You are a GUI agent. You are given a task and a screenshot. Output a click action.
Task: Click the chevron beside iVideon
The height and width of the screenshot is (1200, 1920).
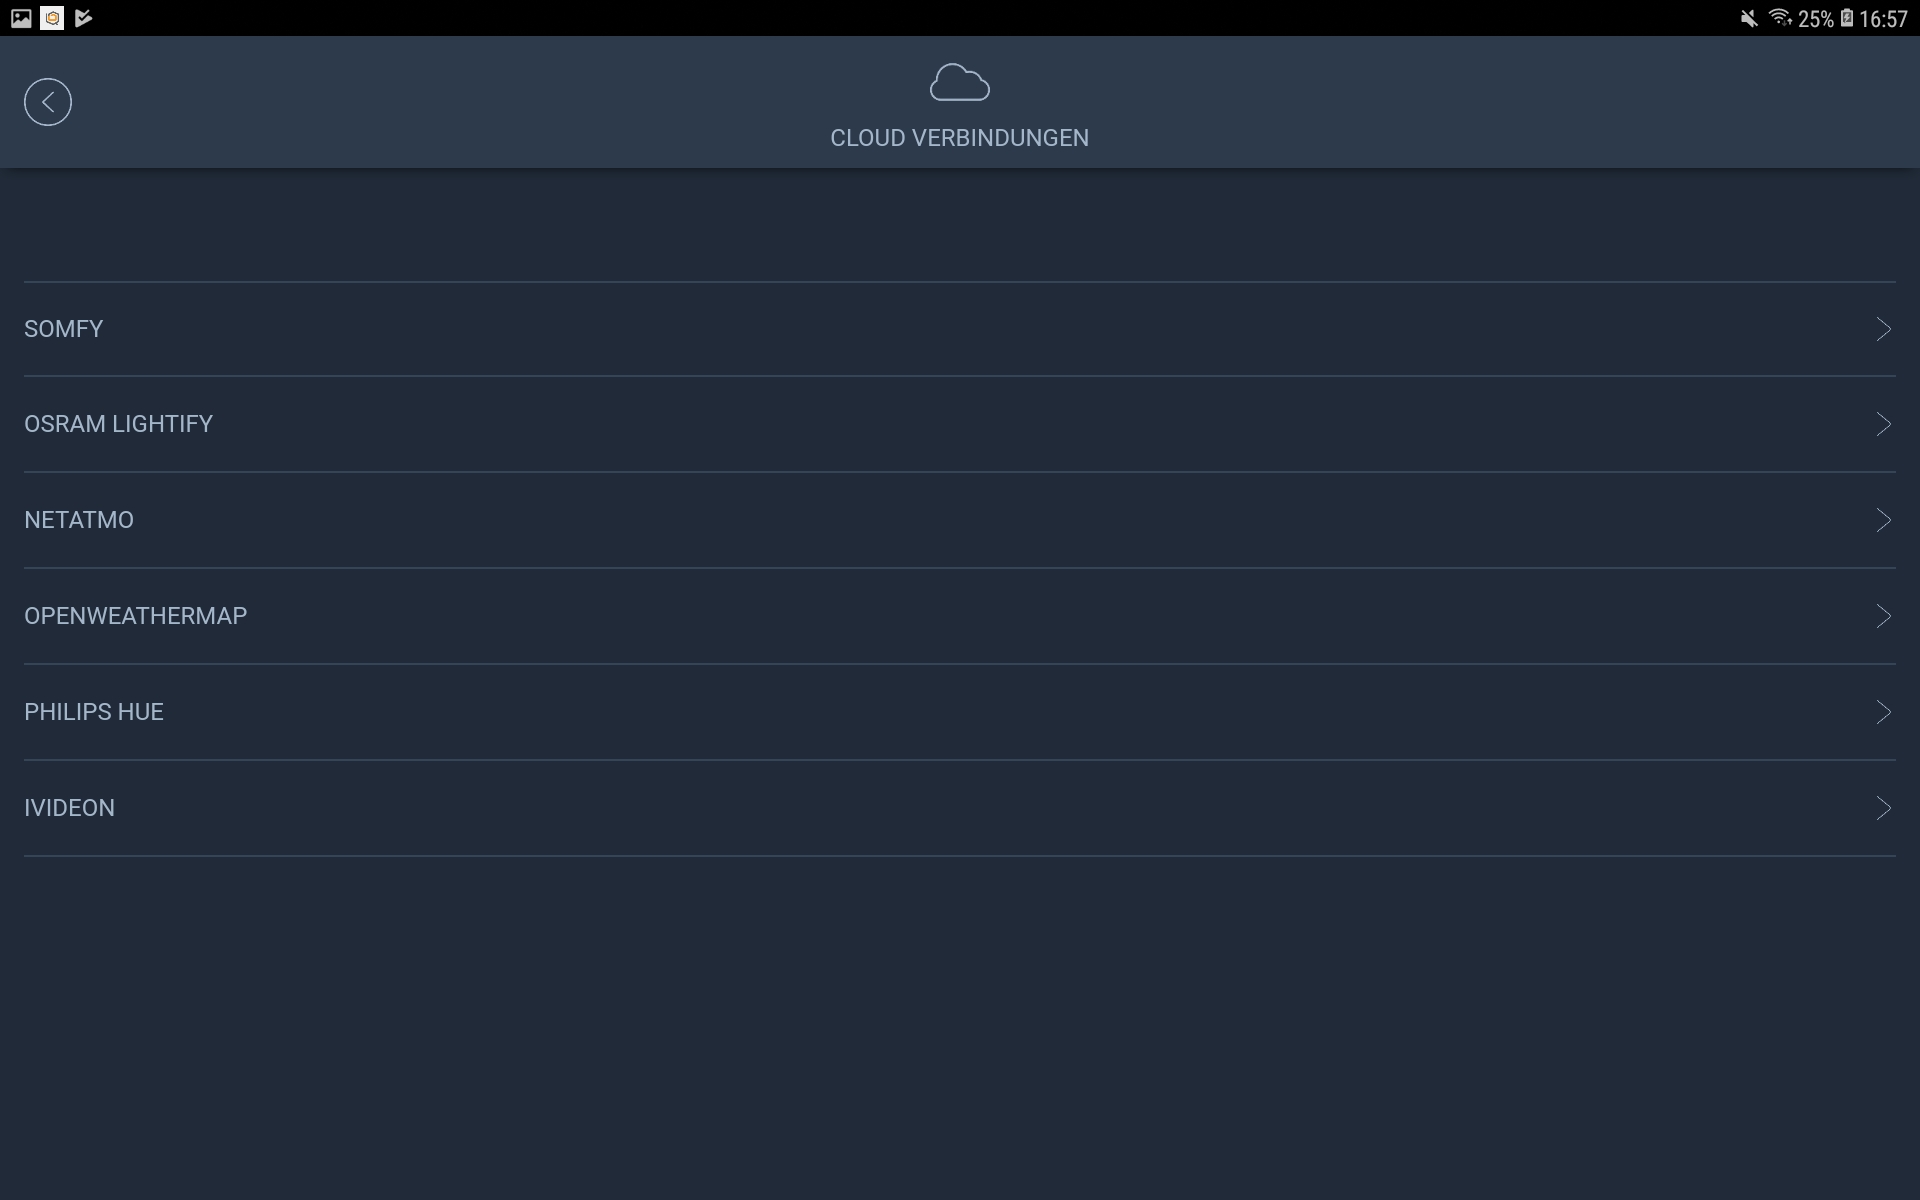click(x=1883, y=808)
